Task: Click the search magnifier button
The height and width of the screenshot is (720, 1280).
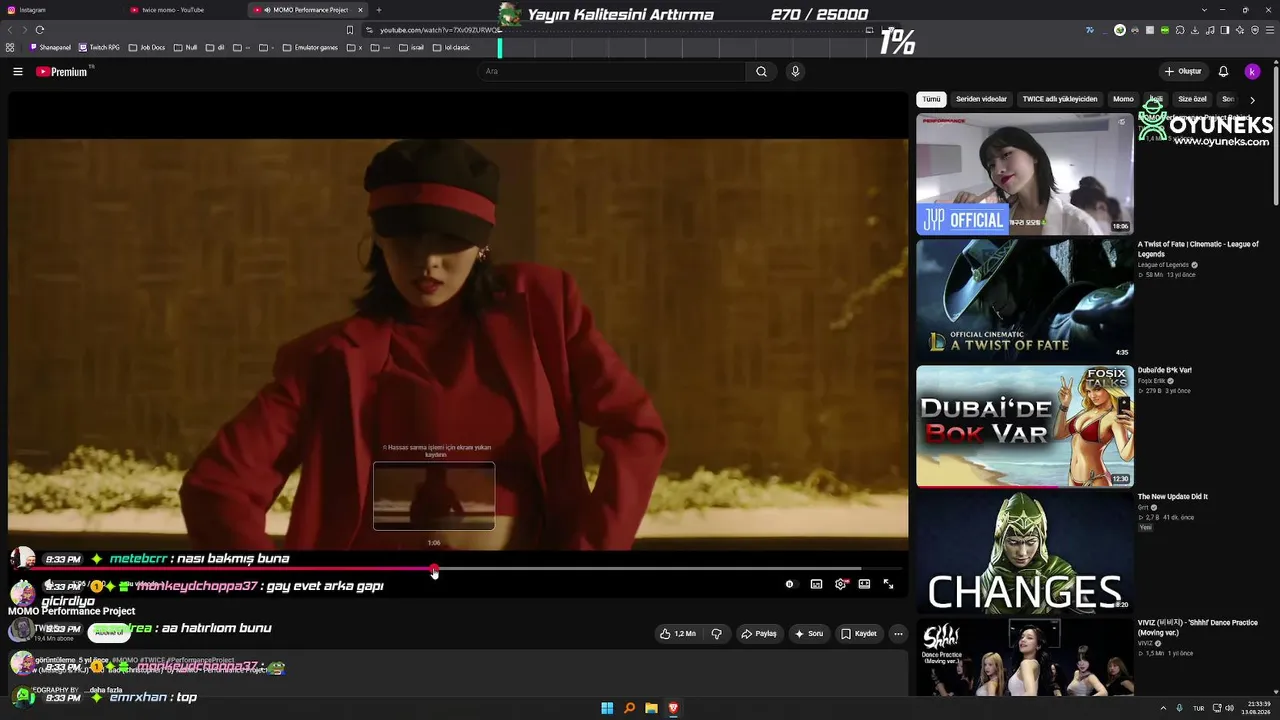Action: [x=761, y=71]
